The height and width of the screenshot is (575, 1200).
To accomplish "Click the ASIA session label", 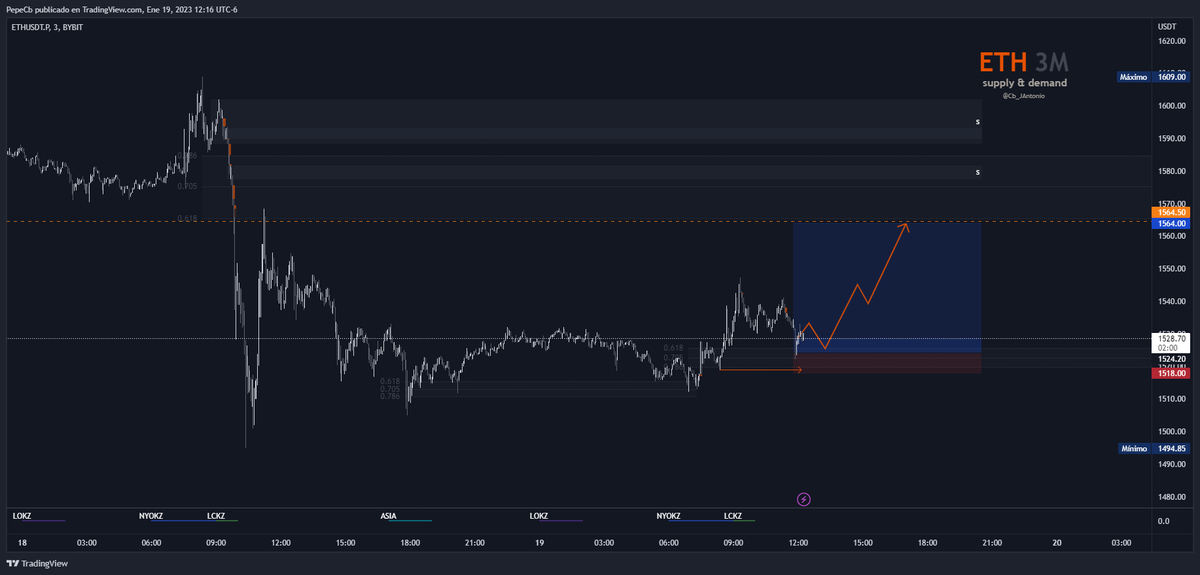I will coord(388,516).
